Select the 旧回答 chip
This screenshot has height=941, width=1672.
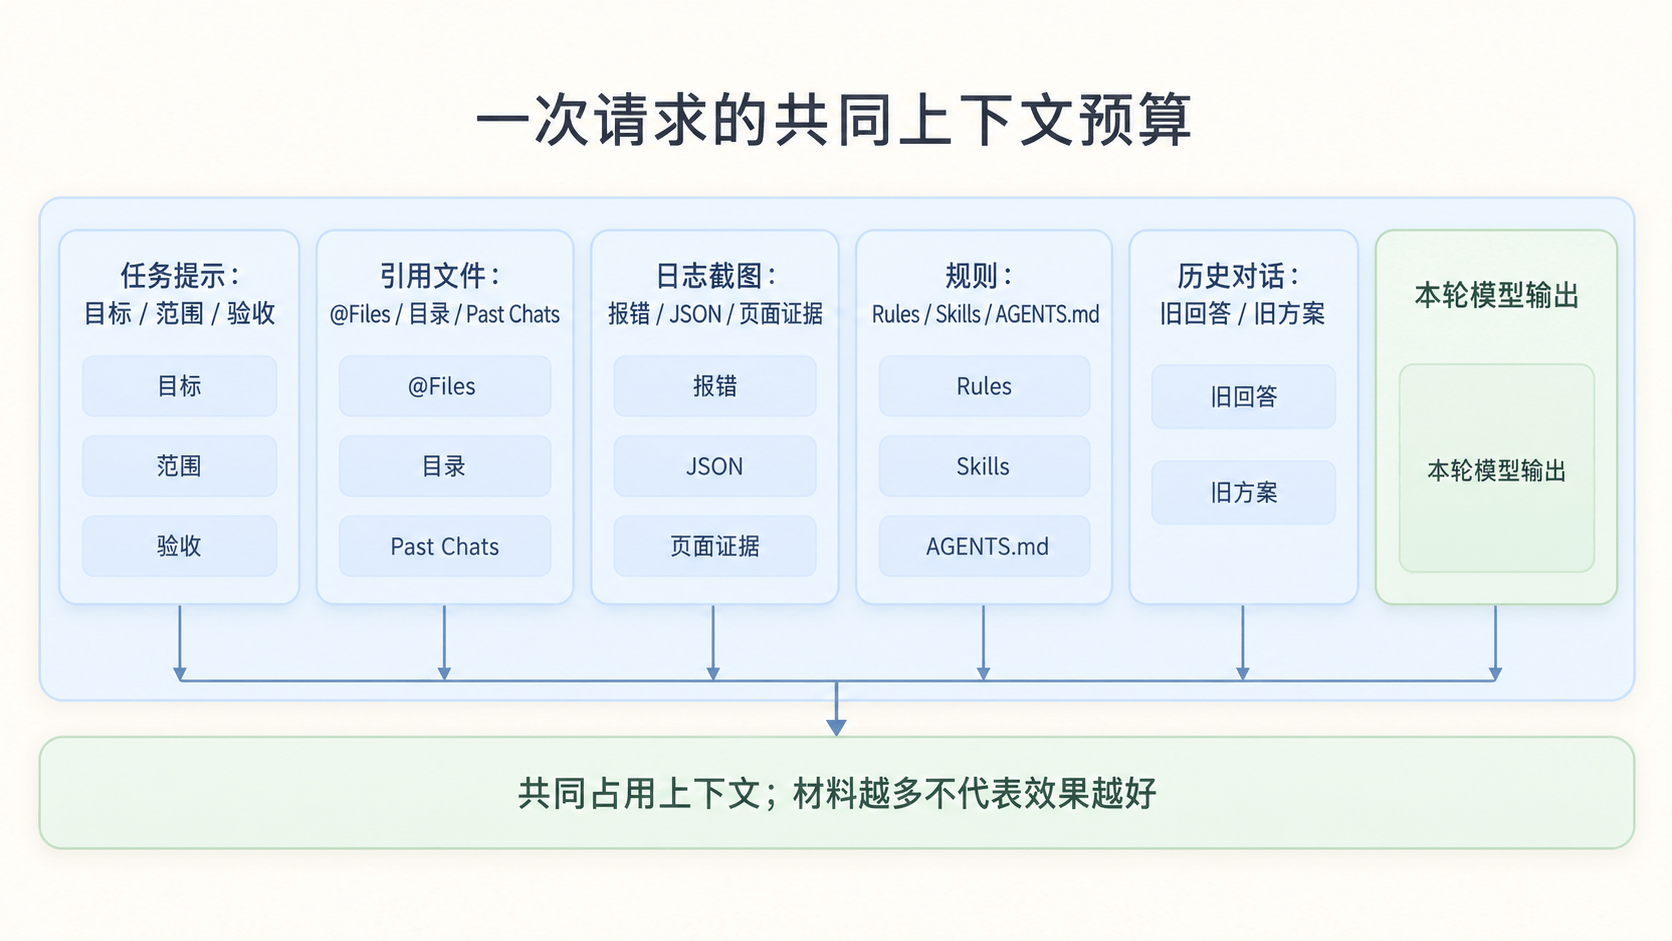click(1243, 397)
